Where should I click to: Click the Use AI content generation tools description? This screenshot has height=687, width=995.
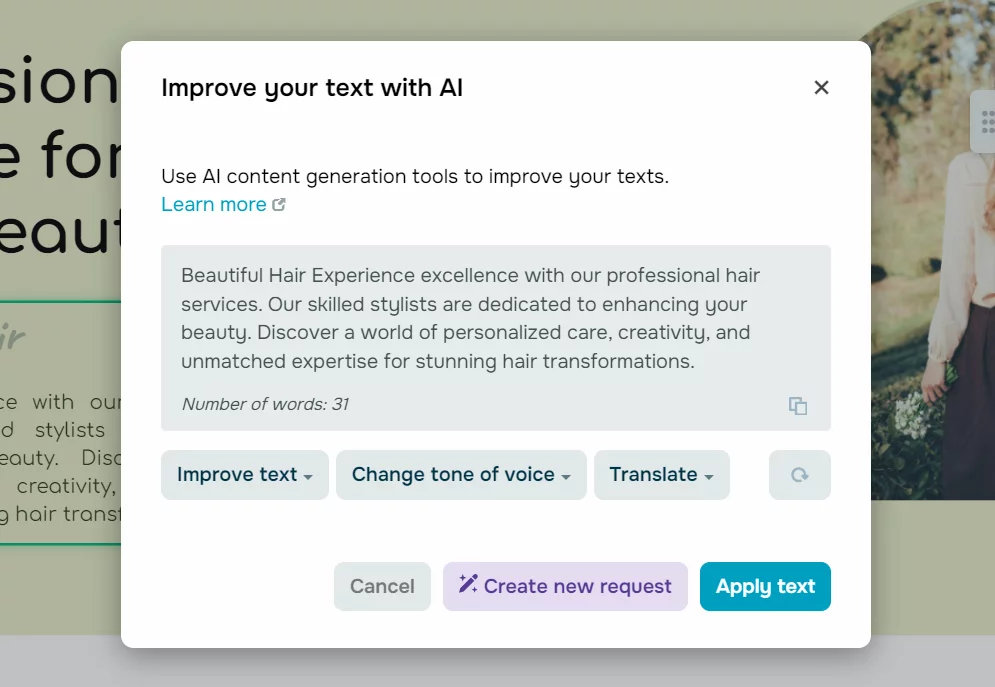pos(414,177)
